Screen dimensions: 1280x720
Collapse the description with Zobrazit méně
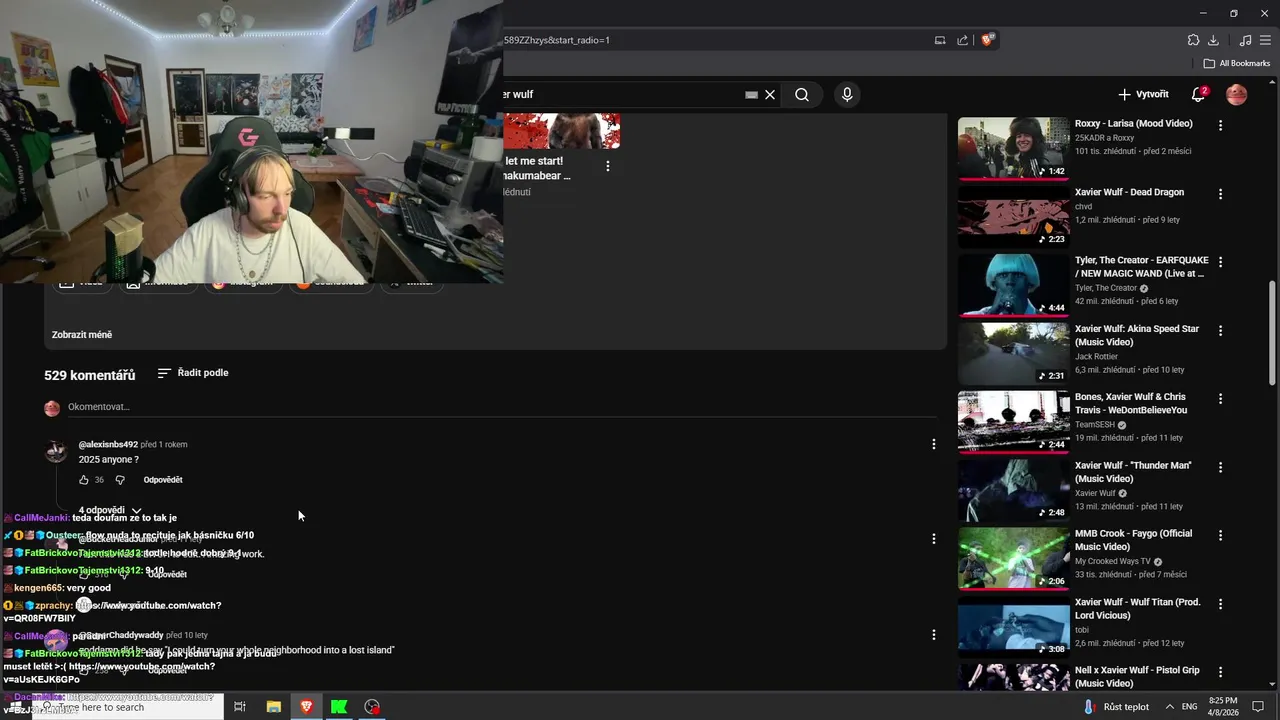coord(82,335)
